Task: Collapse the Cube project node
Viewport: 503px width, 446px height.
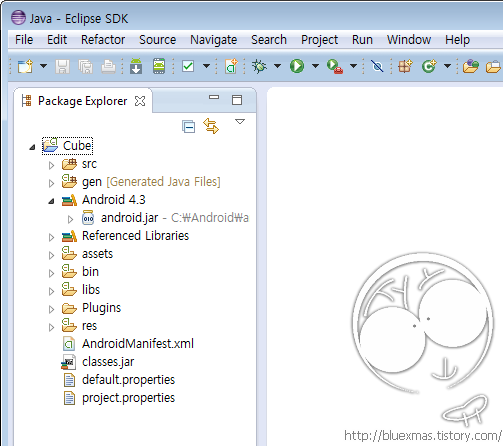Action: (32, 147)
